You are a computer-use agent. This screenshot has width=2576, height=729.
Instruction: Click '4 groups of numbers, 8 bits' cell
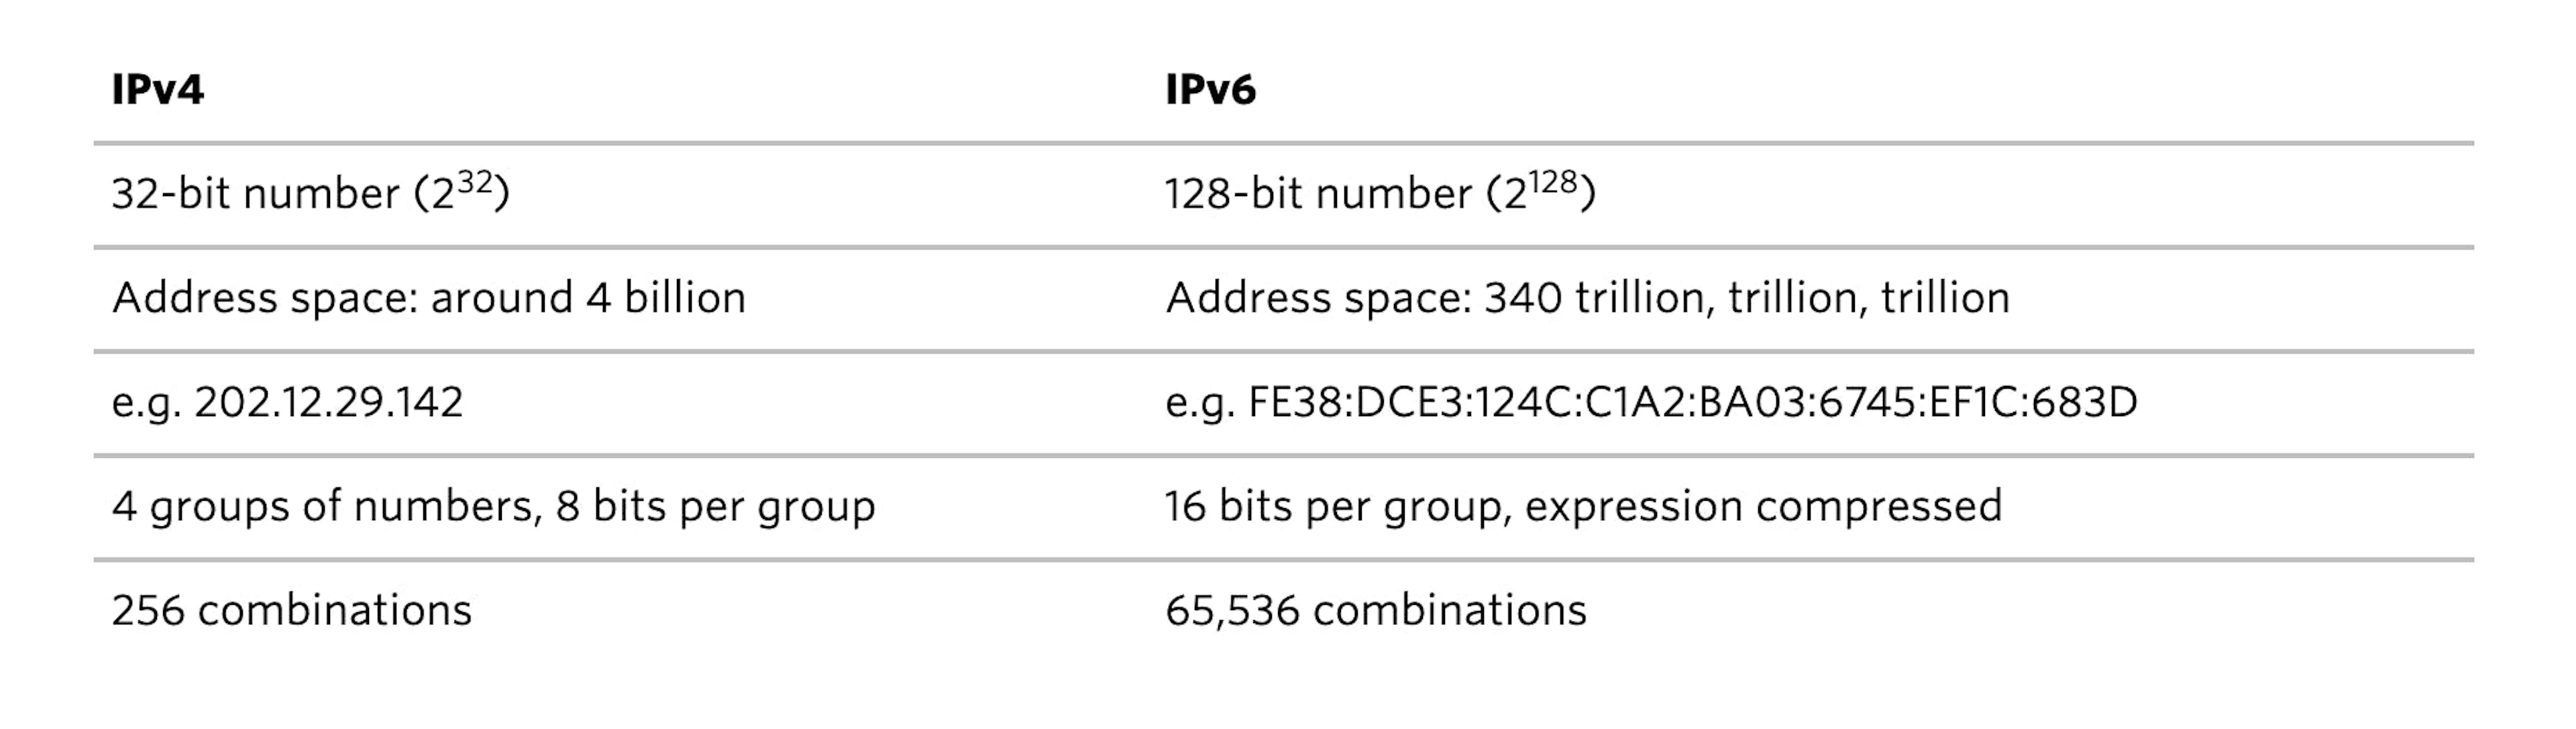click(x=494, y=506)
